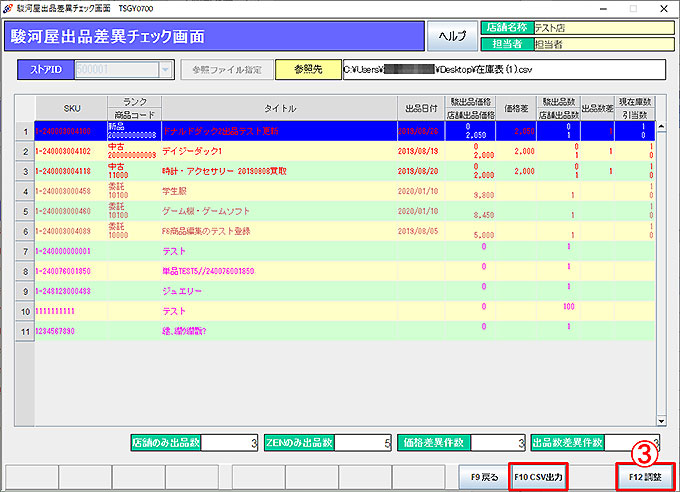Click the タイトル column header
680x492 pixels.
[278, 107]
